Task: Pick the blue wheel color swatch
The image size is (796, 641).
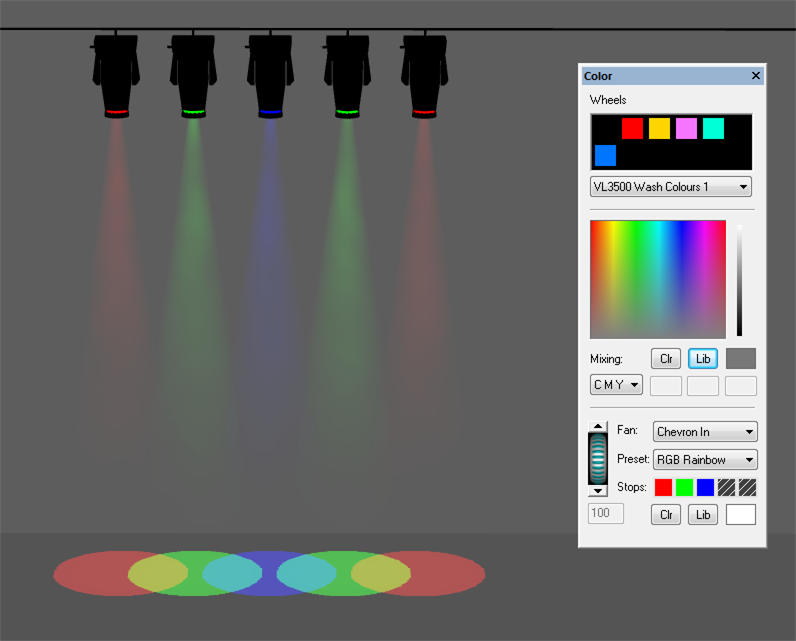Action: (x=605, y=155)
